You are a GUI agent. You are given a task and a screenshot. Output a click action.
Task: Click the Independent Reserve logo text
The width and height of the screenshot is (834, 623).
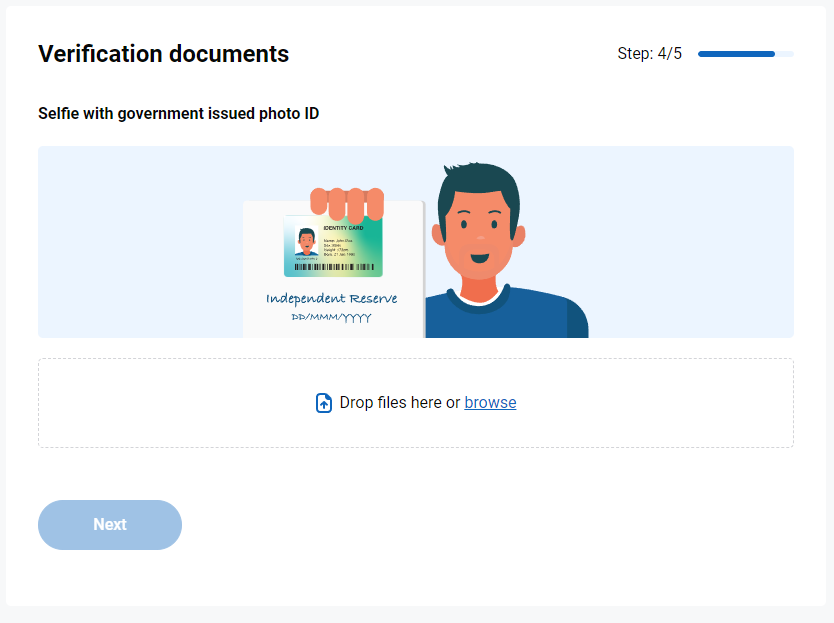(332, 298)
